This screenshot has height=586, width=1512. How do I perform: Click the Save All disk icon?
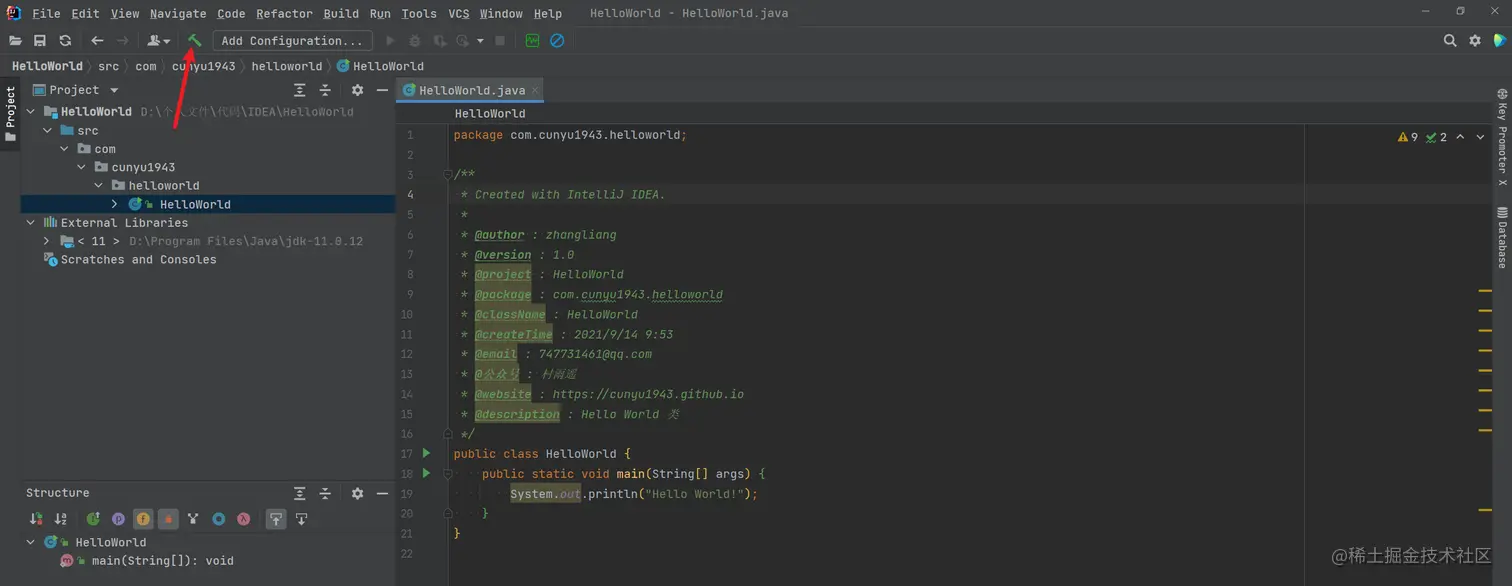click(40, 41)
